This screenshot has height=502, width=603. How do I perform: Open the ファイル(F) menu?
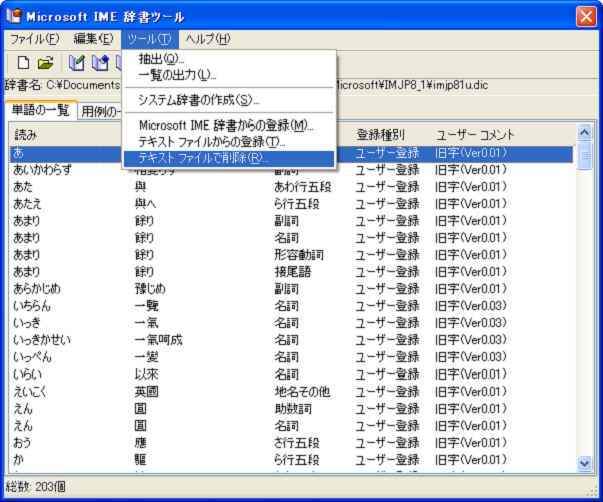(x=35, y=39)
